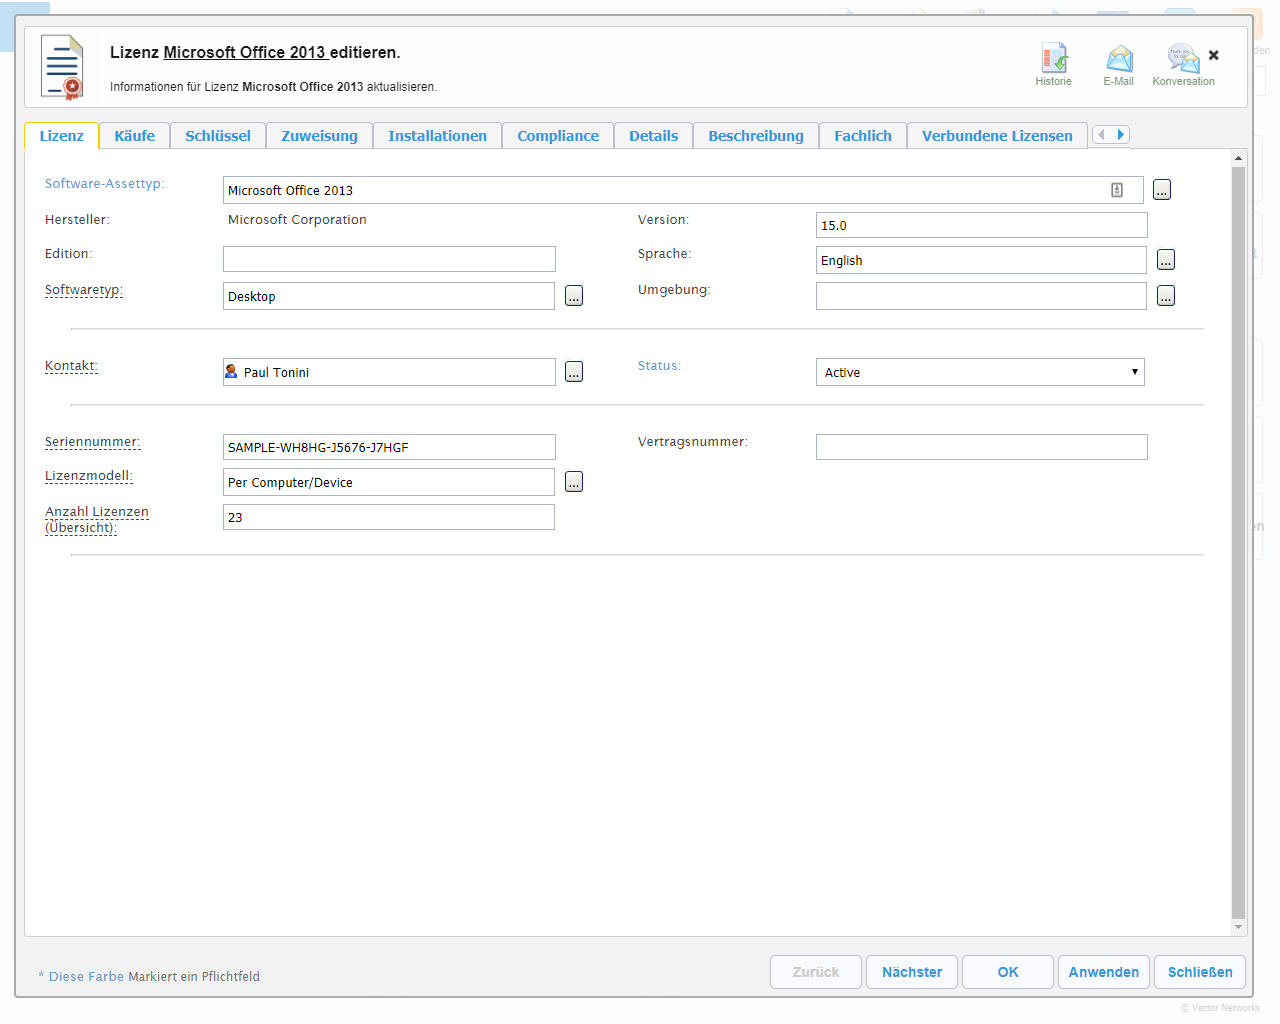Open browse button next to Sprache
Image resolution: width=1280 pixels, height=1024 pixels.
(x=1166, y=260)
